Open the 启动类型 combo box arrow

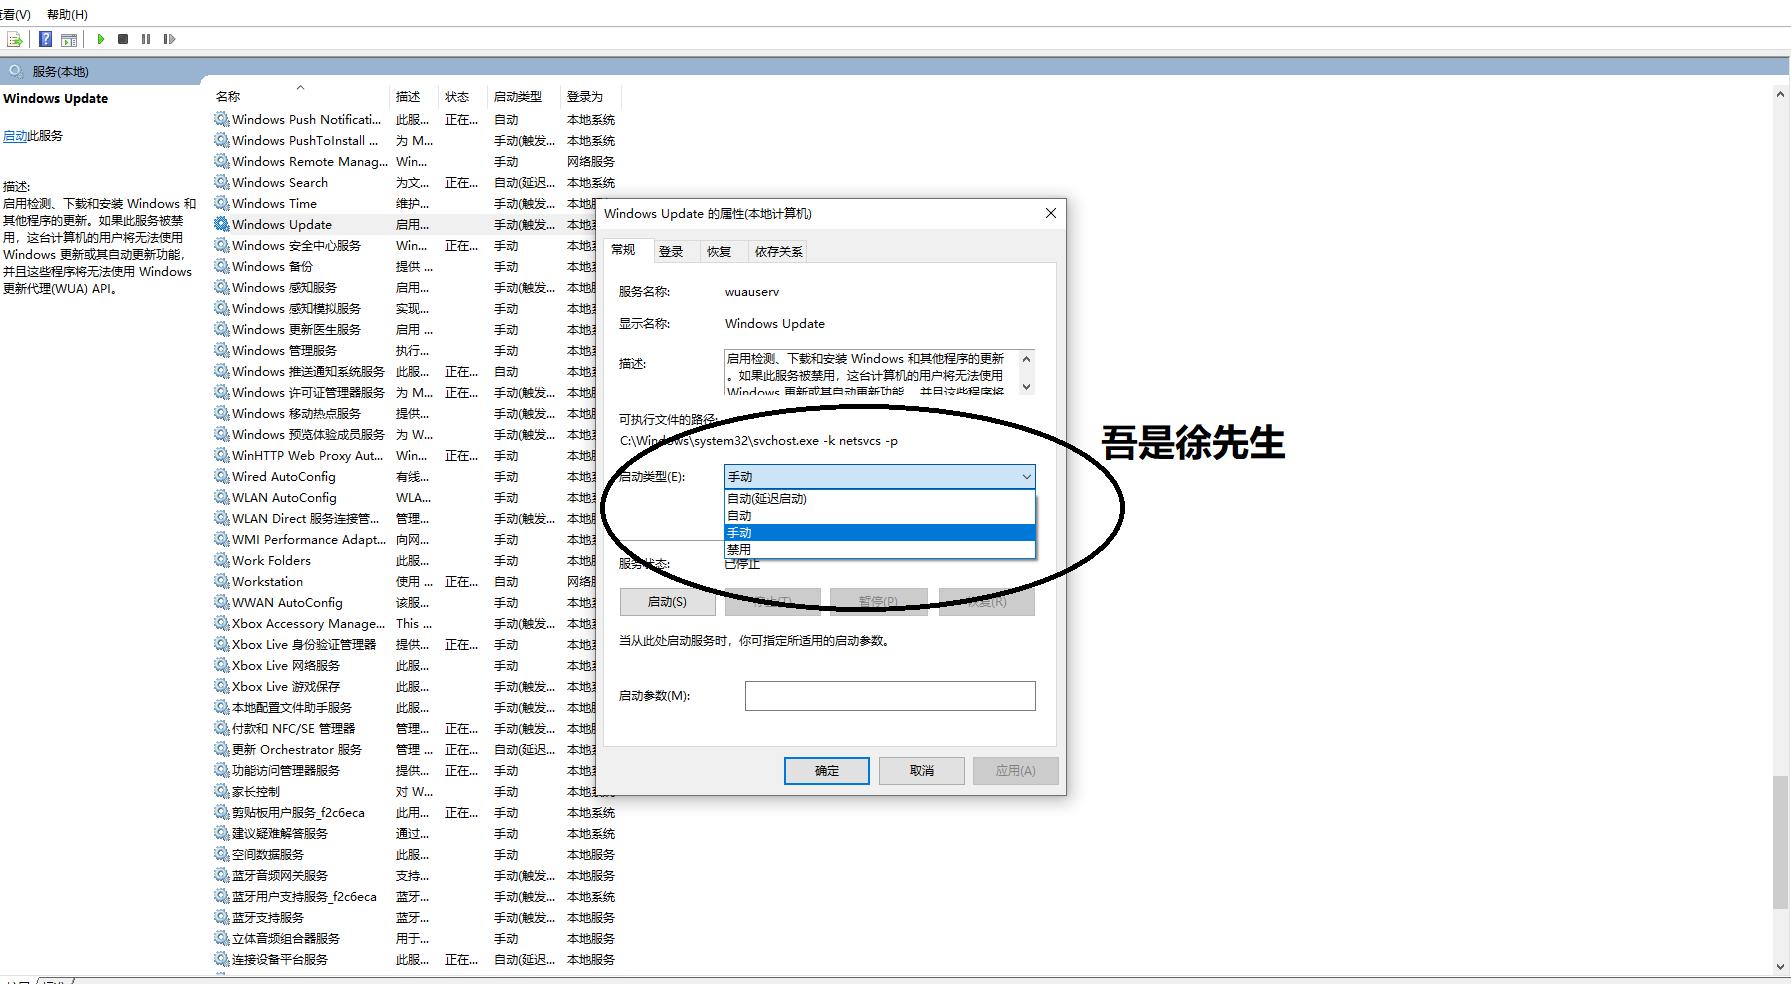[1026, 476]
